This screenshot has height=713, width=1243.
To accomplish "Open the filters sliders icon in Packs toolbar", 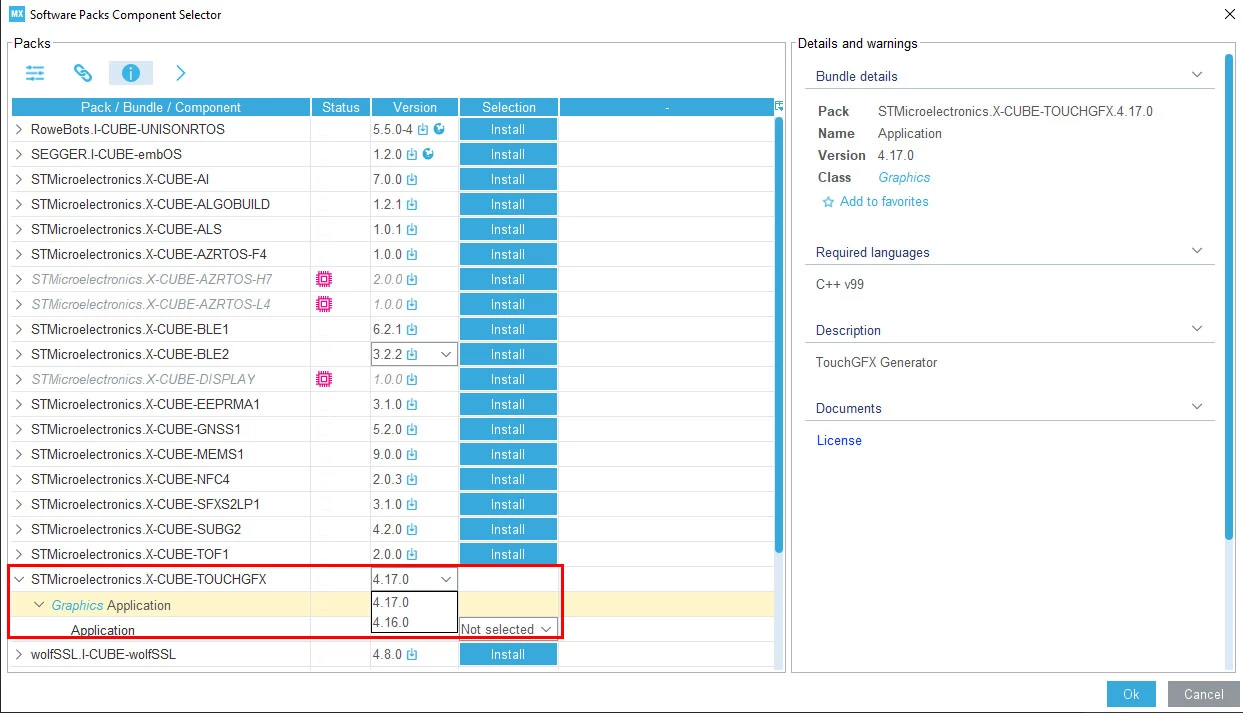I will 36,73.
